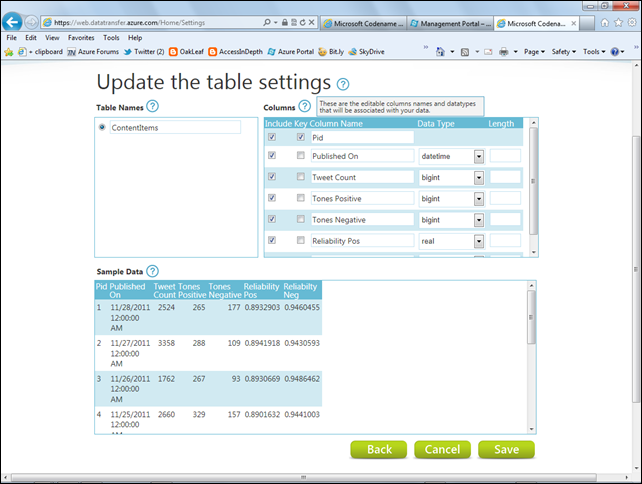Click the Print icon in command bar
The image size is (642, 484).
point(504,52)
